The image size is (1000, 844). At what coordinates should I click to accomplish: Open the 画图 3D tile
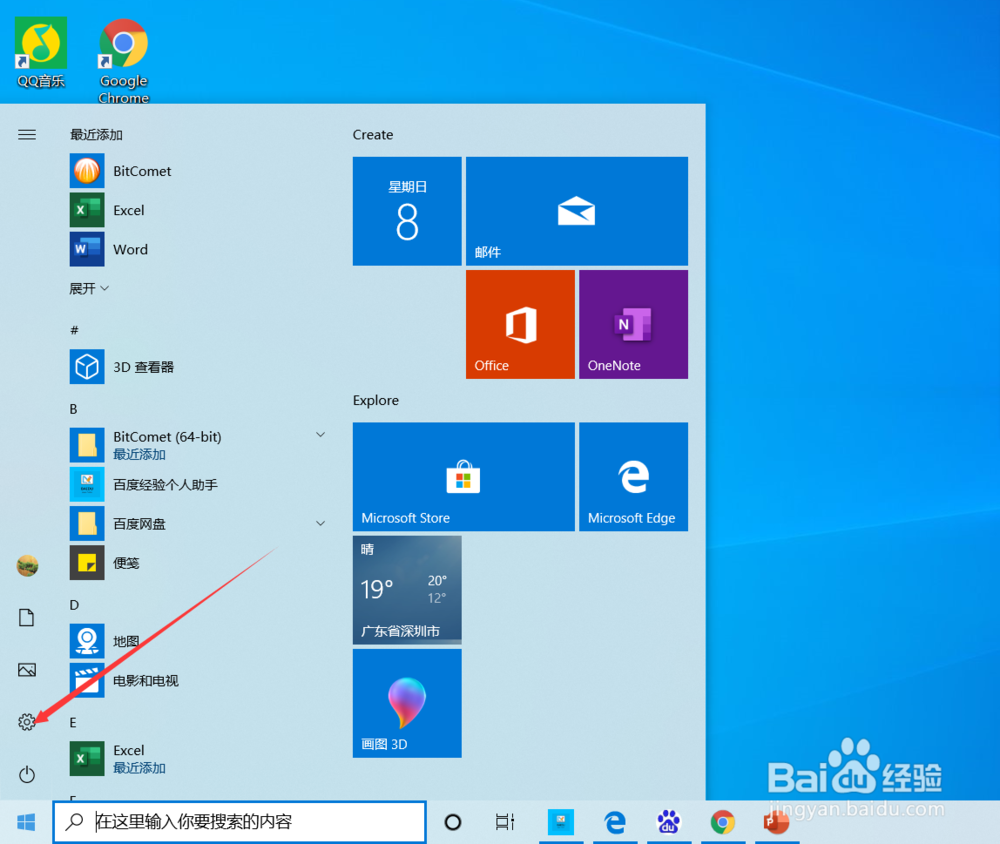pyautogui.click(x=407, y=703)
